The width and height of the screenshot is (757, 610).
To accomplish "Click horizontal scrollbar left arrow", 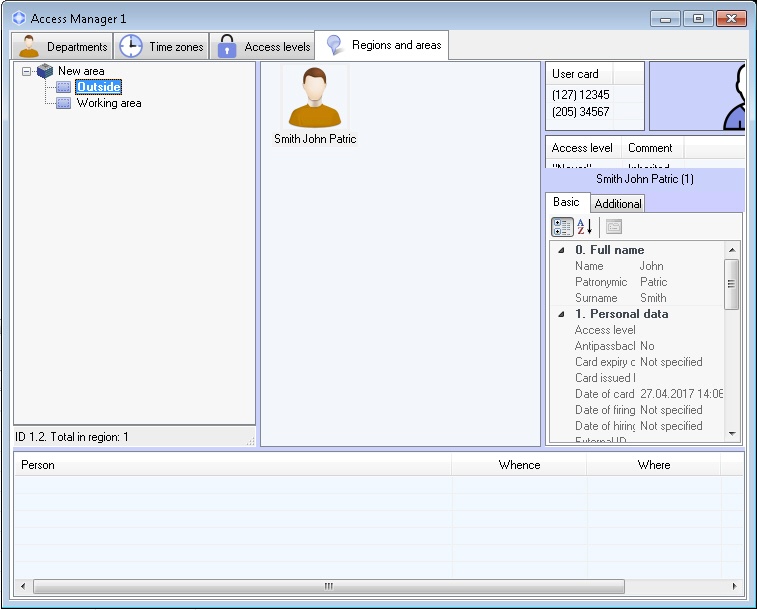I will point(23,586).
